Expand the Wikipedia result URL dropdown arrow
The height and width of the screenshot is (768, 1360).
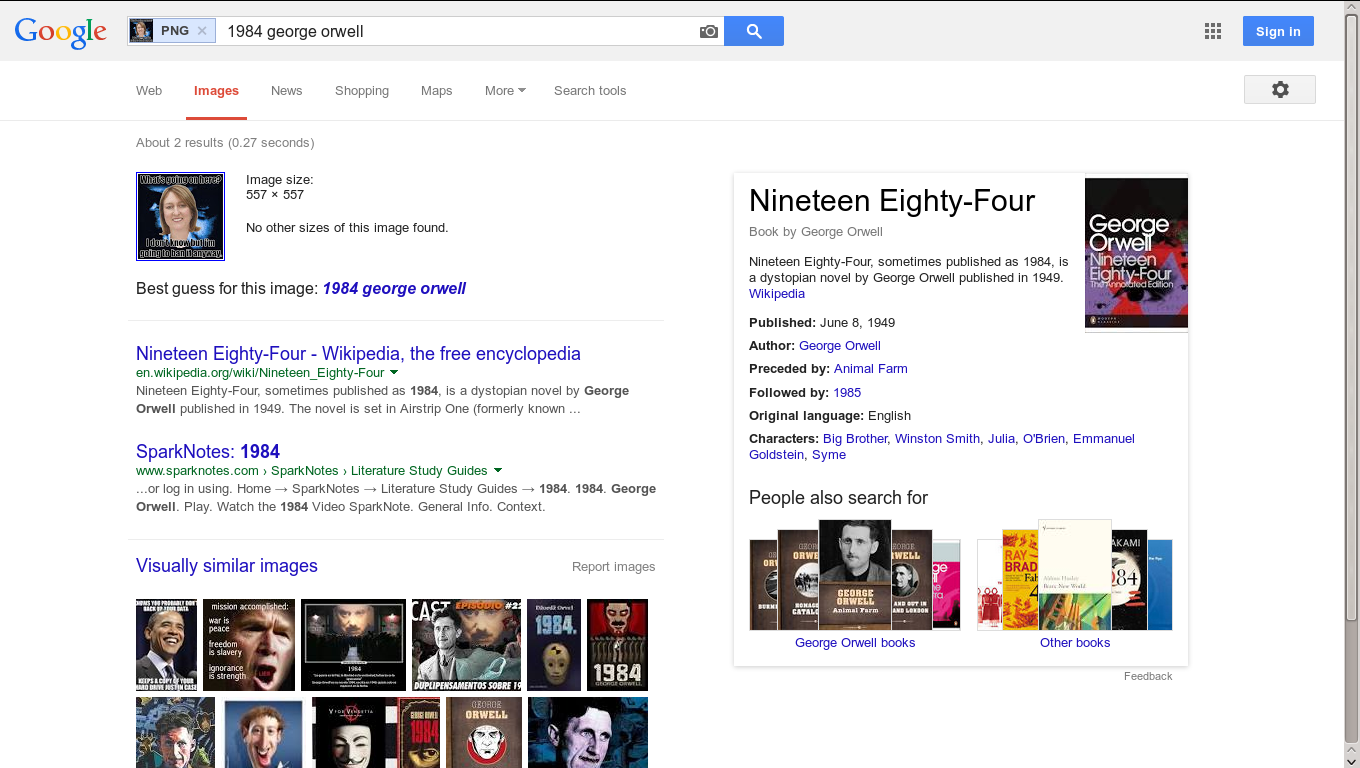coord(394,372)
